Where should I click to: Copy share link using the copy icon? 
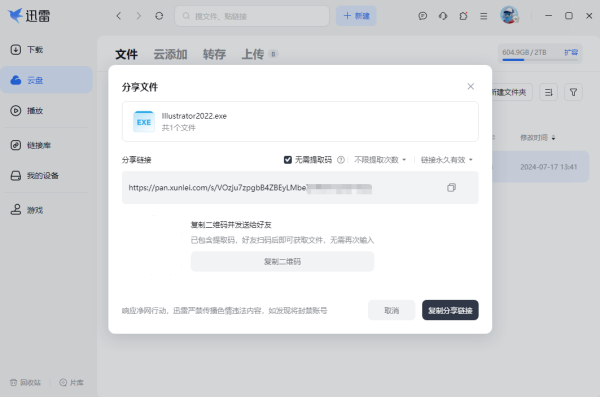pos(451,188)
